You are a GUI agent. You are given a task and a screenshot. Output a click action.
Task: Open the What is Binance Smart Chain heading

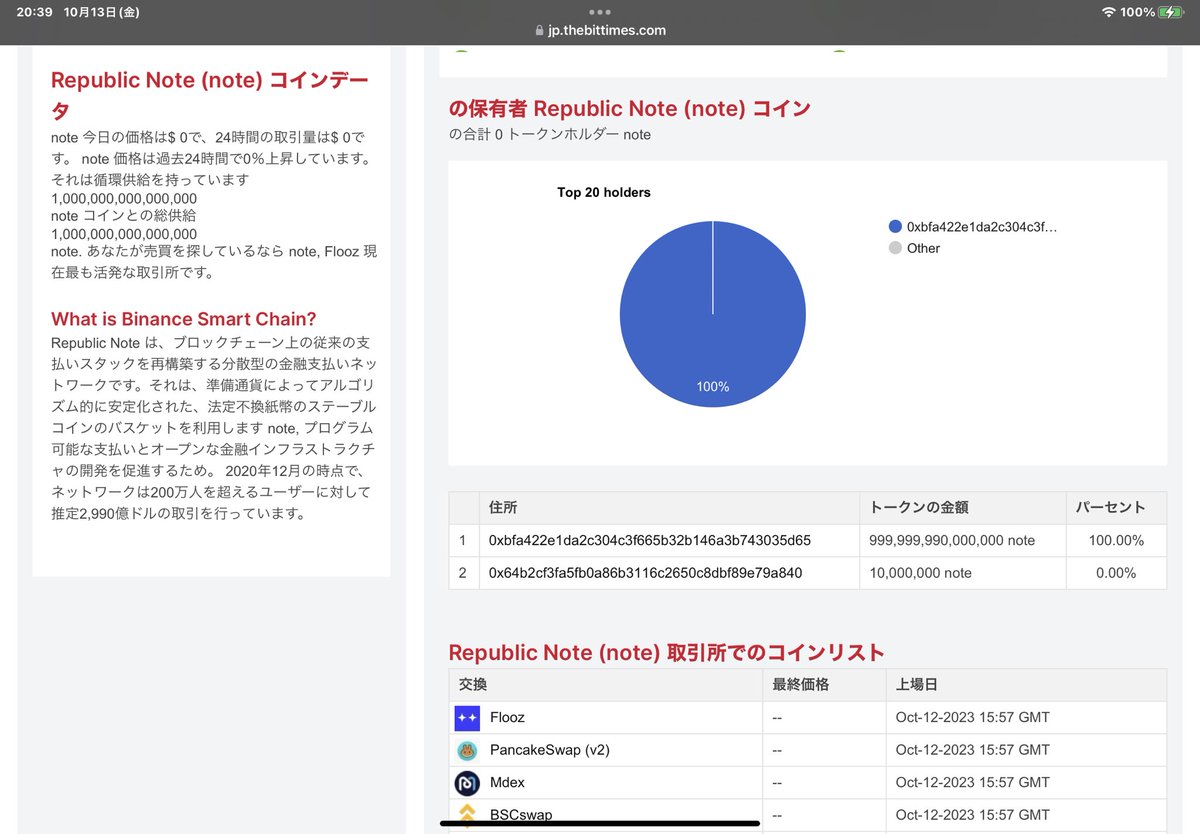tap(184, 318)
